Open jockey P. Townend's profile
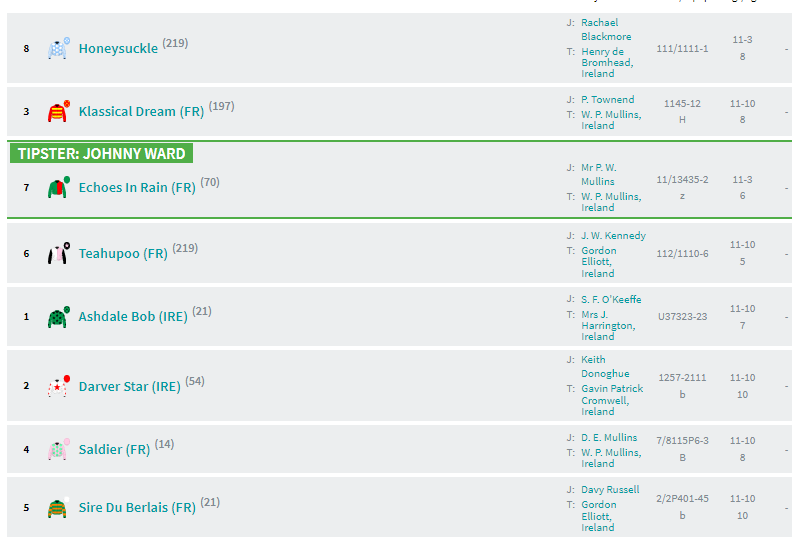The width and height of the screenshot is (792, 549). pos(608,99)
